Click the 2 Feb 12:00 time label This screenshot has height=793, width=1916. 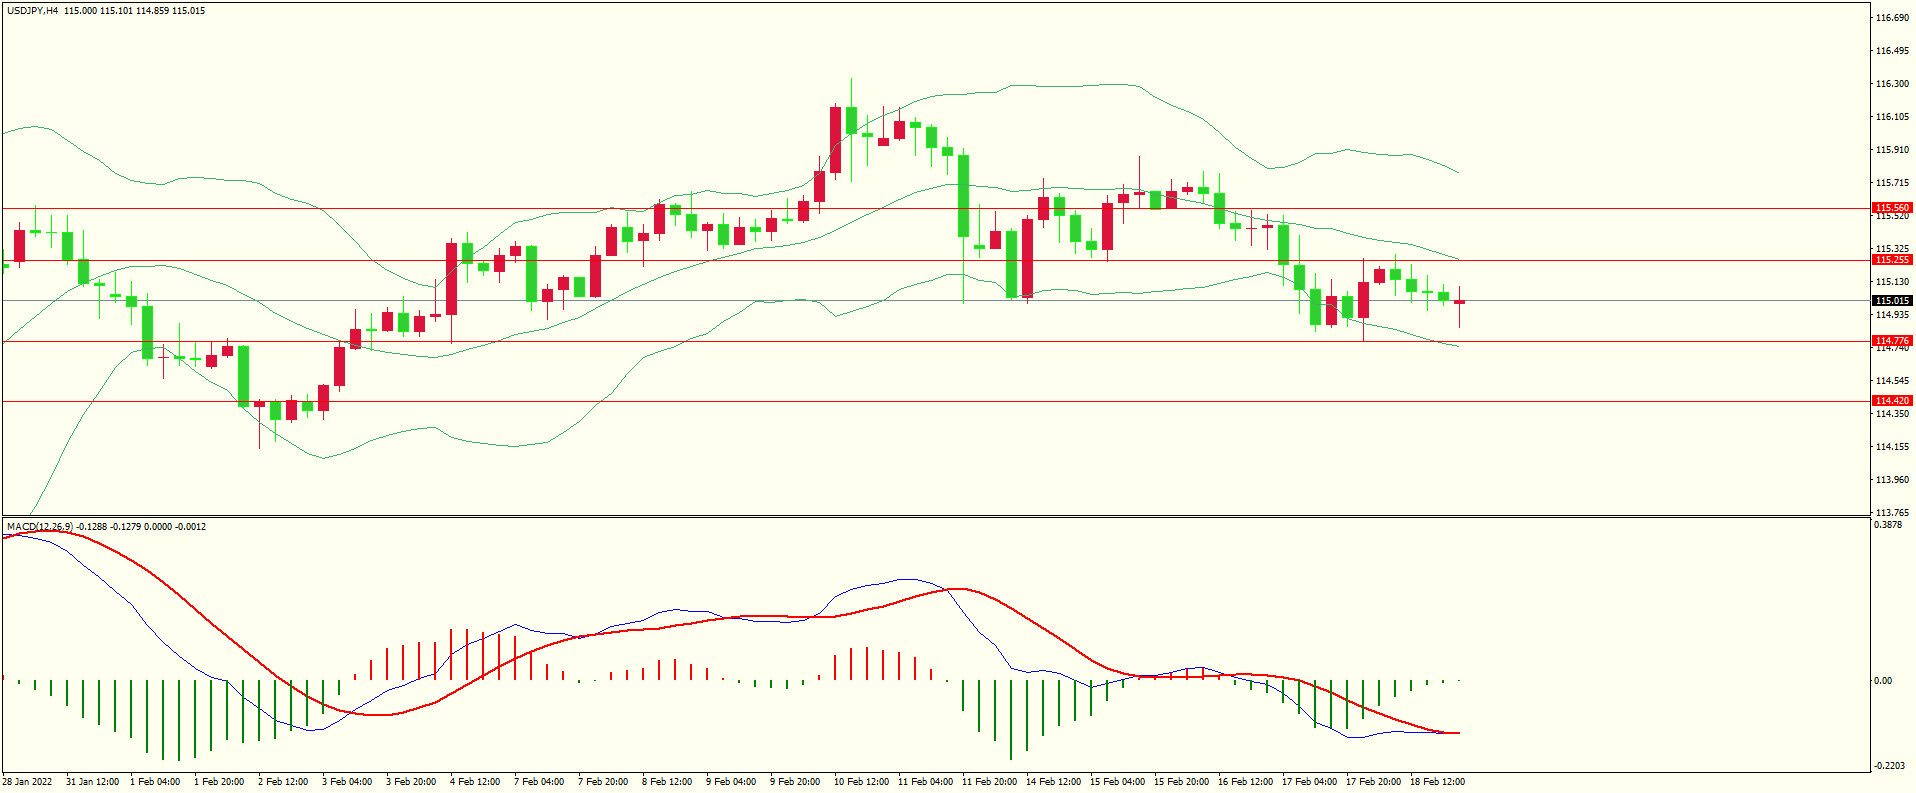click(283, 782)
